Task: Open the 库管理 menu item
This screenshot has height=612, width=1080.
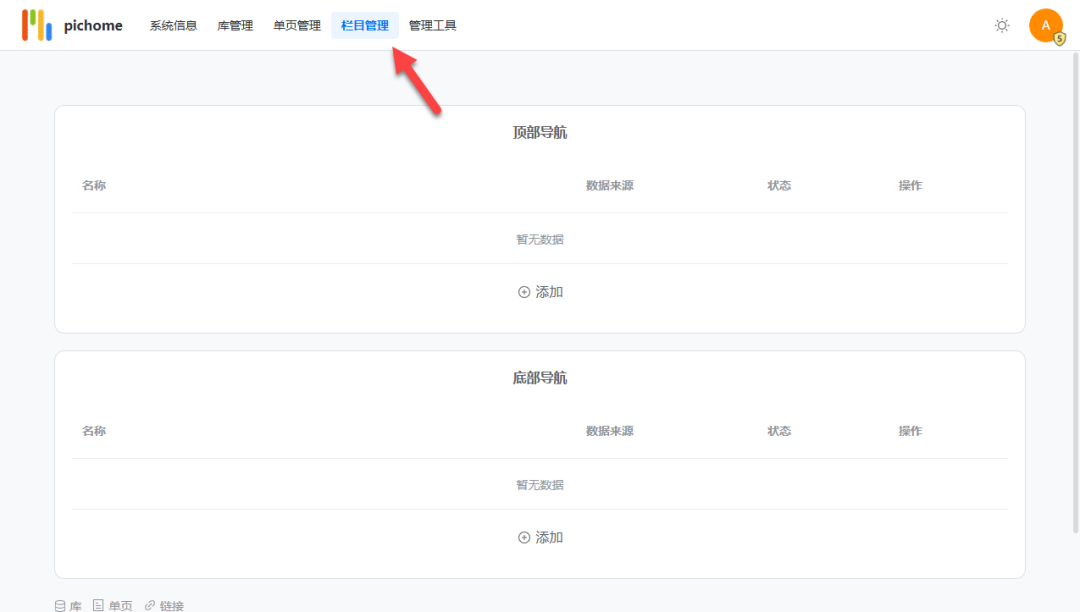Action: pos(234,25)
